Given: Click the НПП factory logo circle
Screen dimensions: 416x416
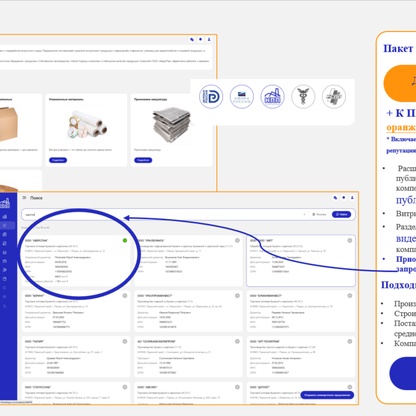Looking at the screenshot, I should pos(272,97).
